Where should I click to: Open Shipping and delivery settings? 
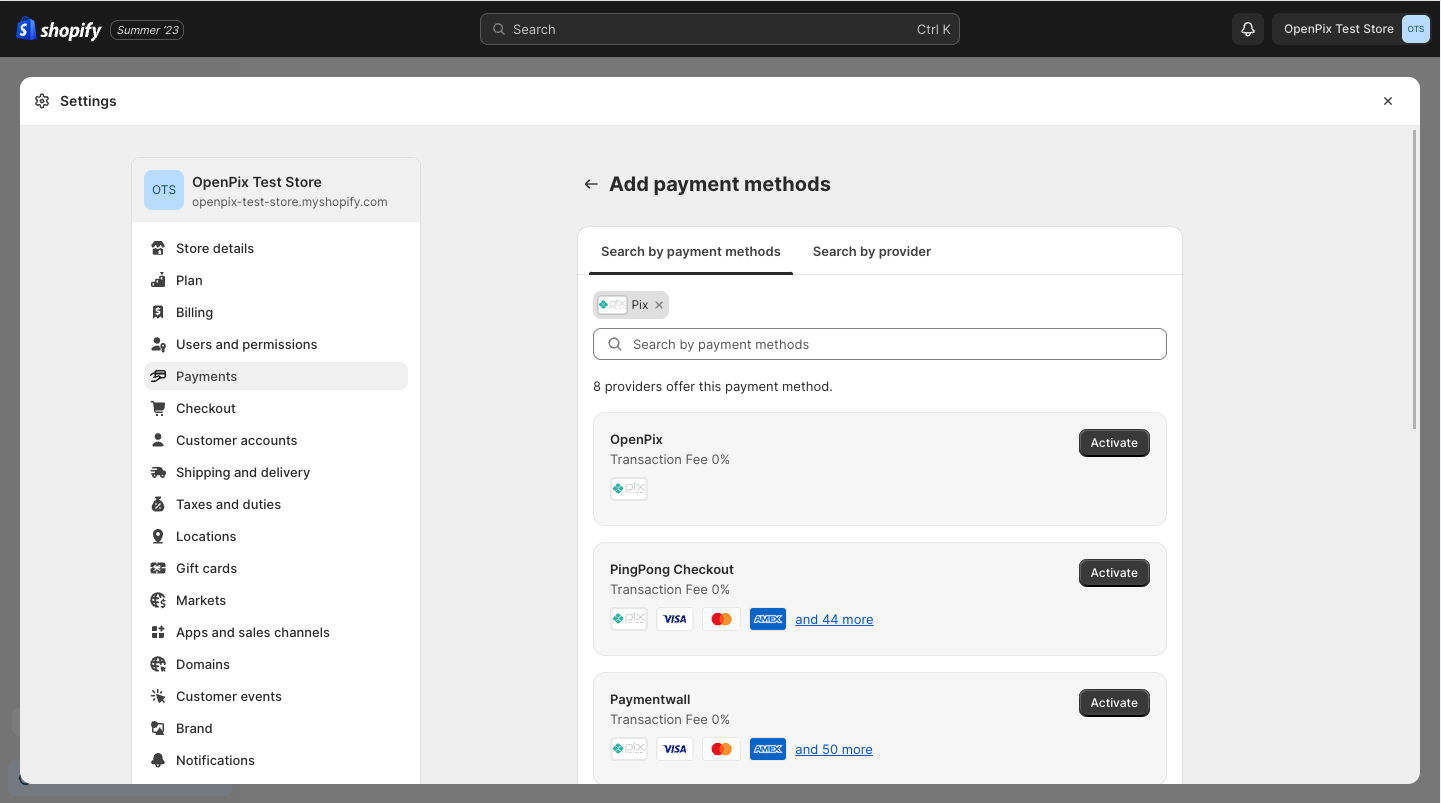[243, 472]
